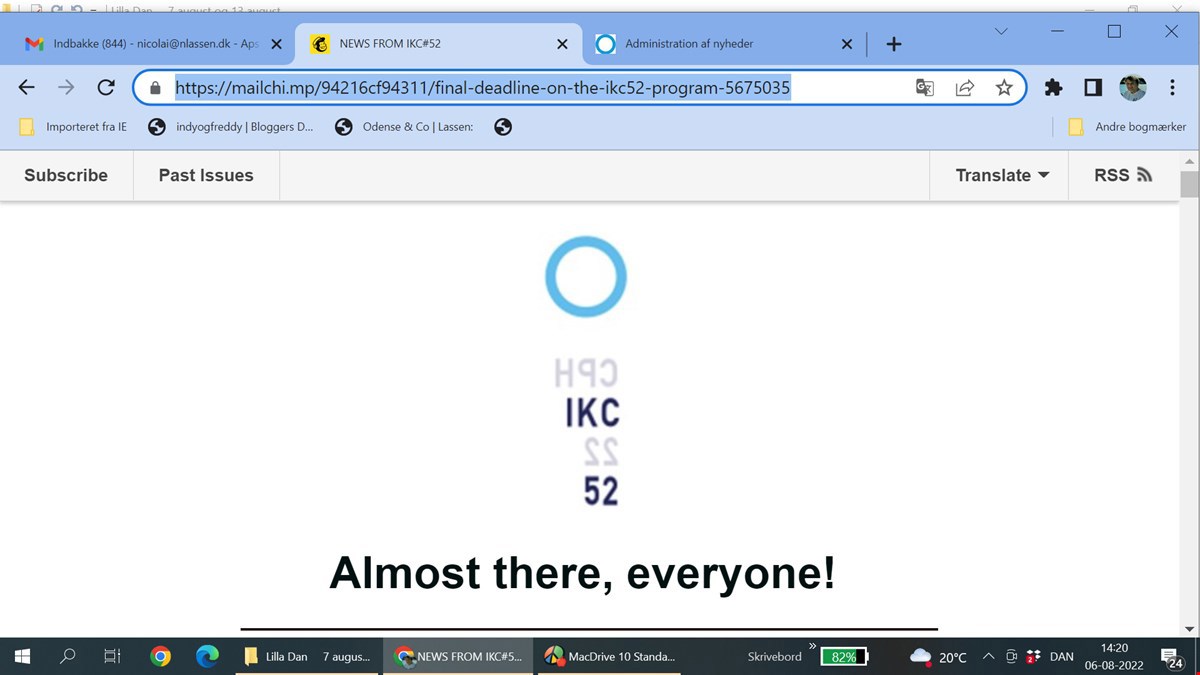Screen dimensions: 1200x675
Task: Open the tab search chevron
Action: point(1001,31)
